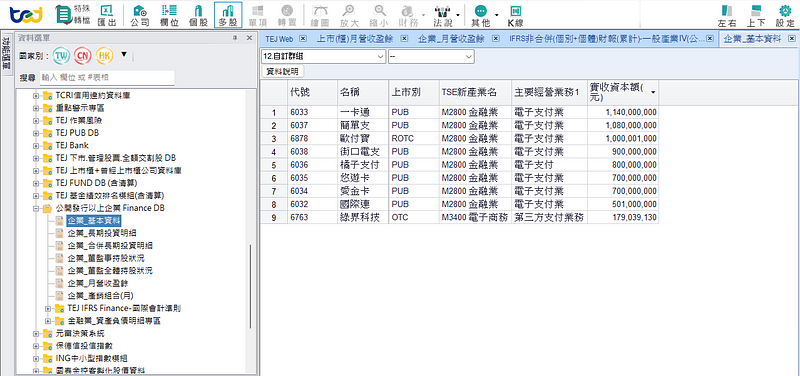Click the TEJ logo
Screen dimensions: 800x376
pyautogui.click(x=27, y=15)
